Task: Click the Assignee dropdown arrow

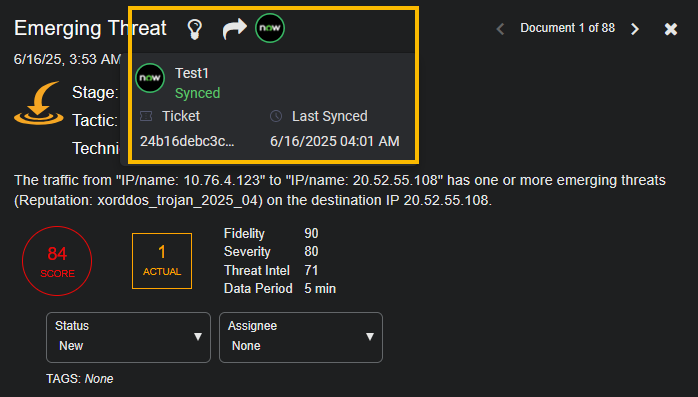Action: pyautogui.click(x=370, y=337)
